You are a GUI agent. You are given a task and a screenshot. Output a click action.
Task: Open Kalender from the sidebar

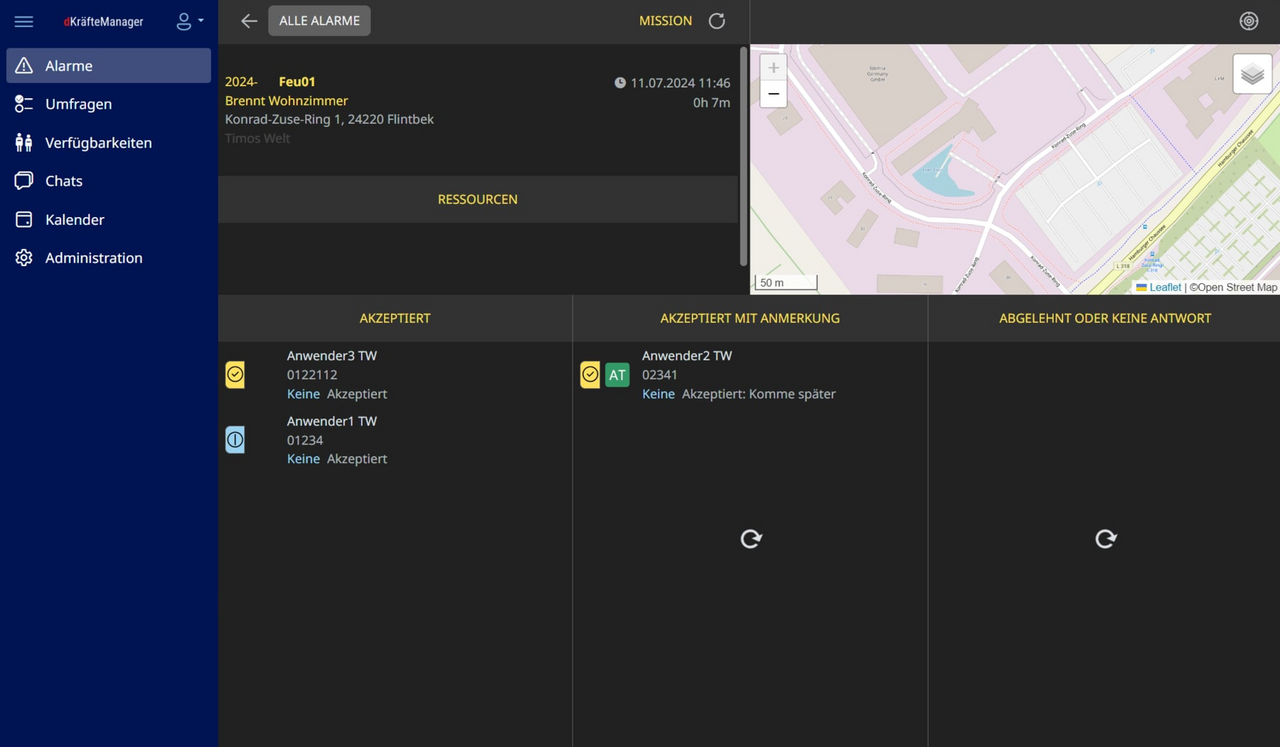[74, 220]
